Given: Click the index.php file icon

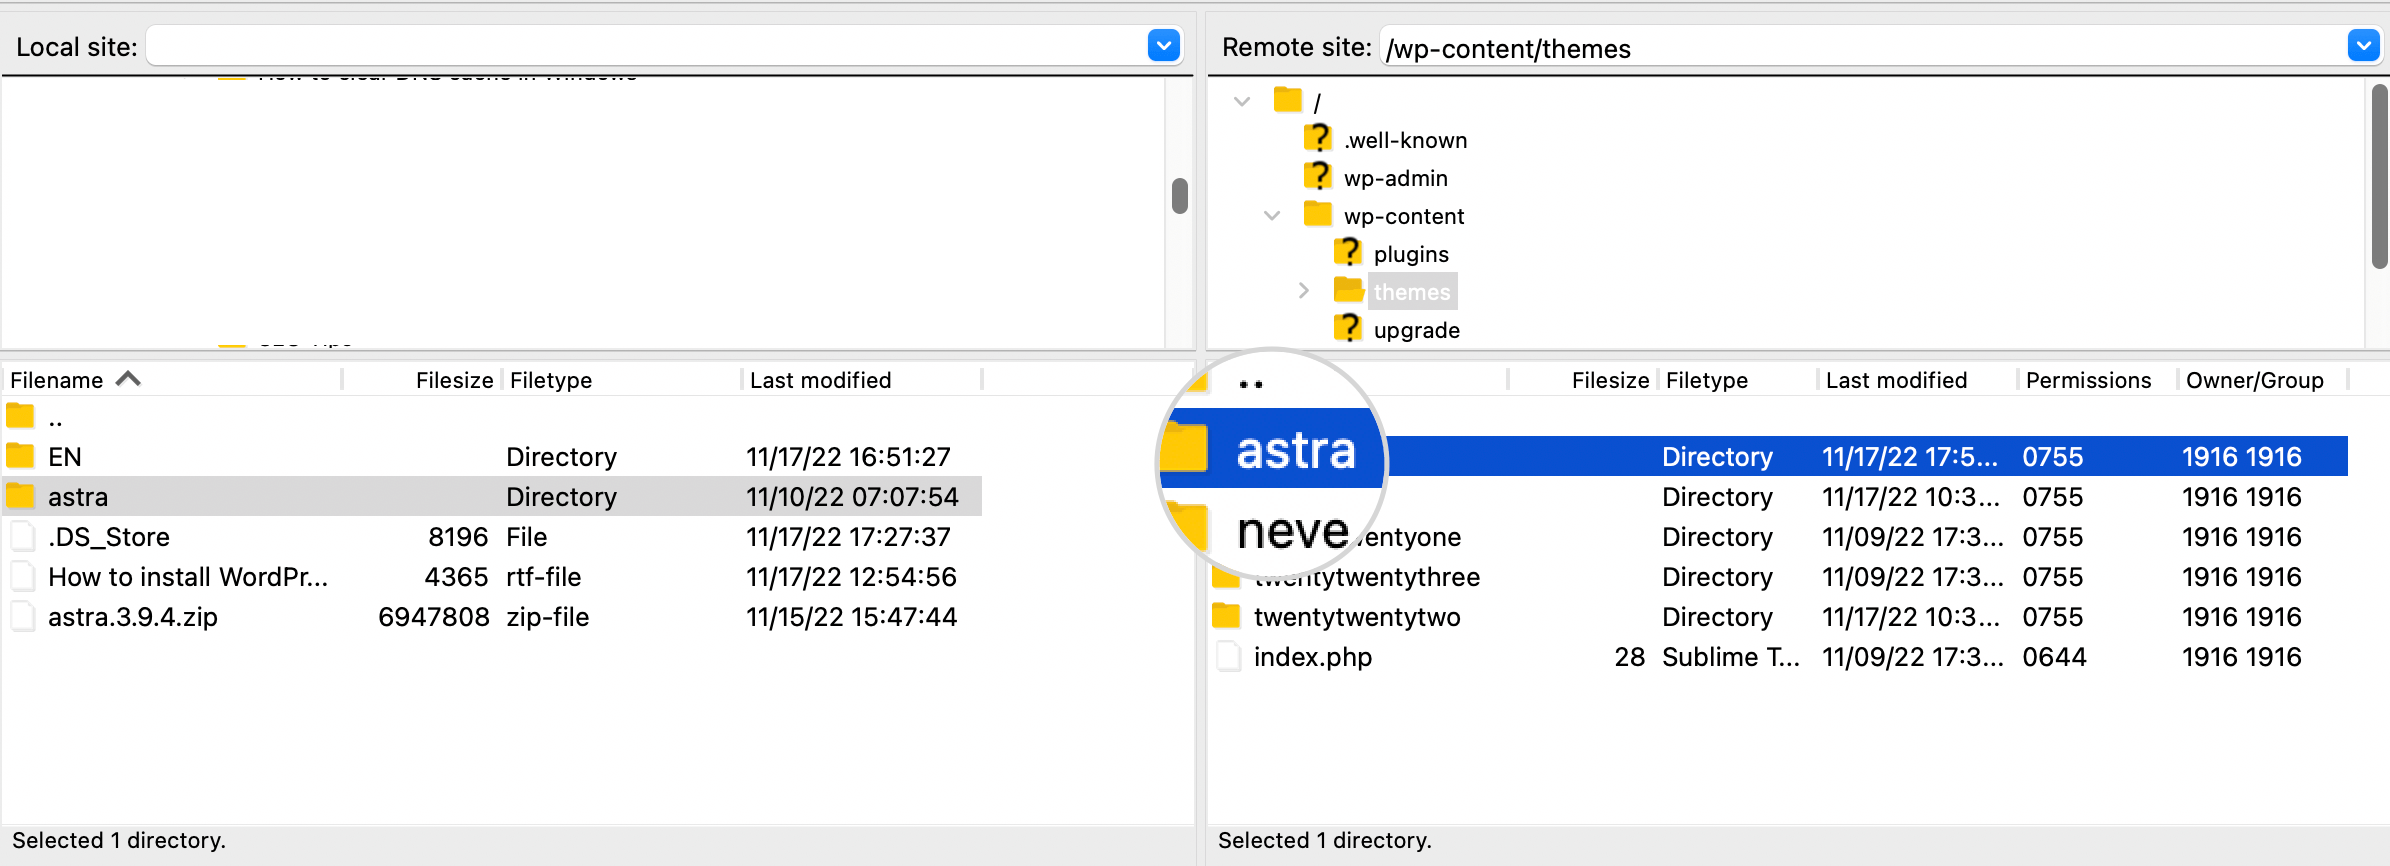Looking at the screenshot, I should point(1228,656).
